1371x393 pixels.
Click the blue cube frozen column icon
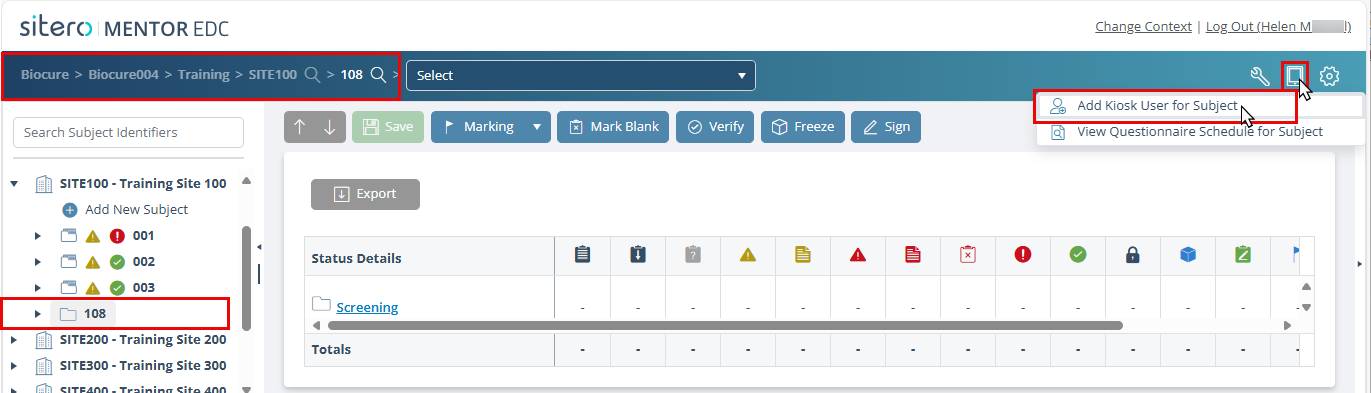coord(1187,254)
